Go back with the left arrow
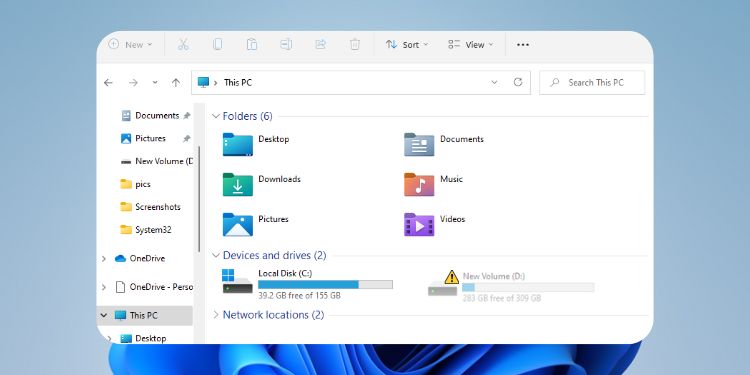This screenshot has width=750, height=375. tap(109, 83)
